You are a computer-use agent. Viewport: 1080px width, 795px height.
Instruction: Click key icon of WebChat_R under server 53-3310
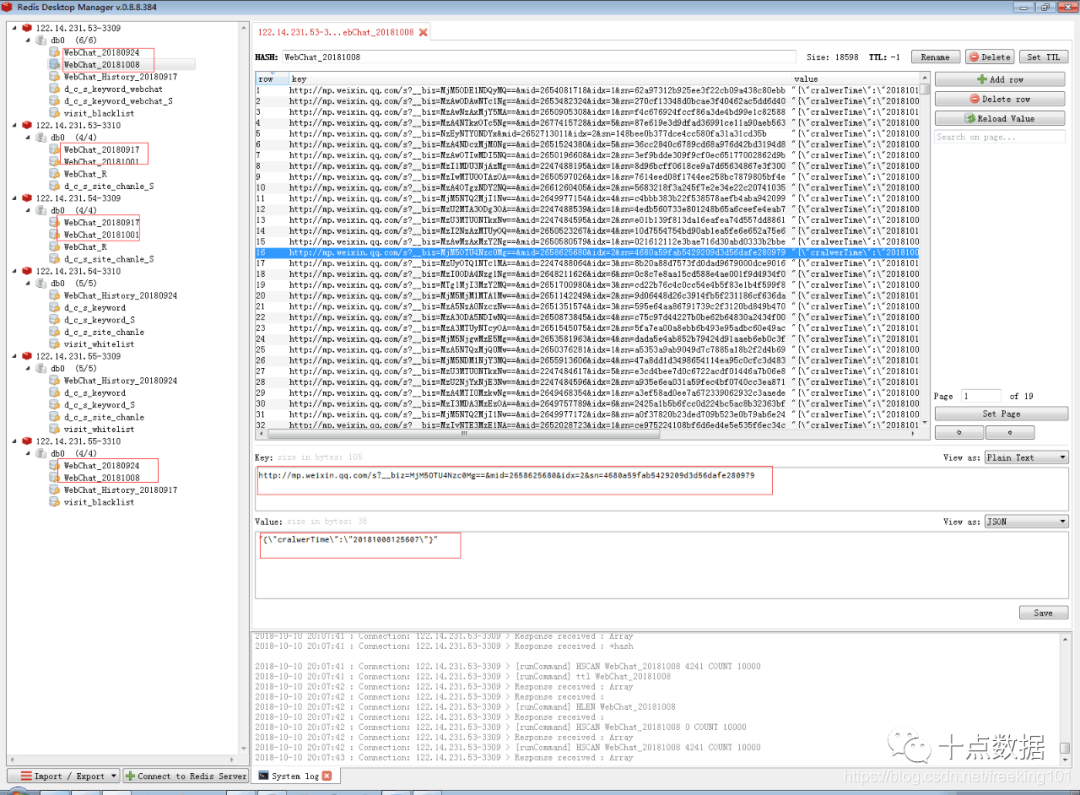[54, 174]
